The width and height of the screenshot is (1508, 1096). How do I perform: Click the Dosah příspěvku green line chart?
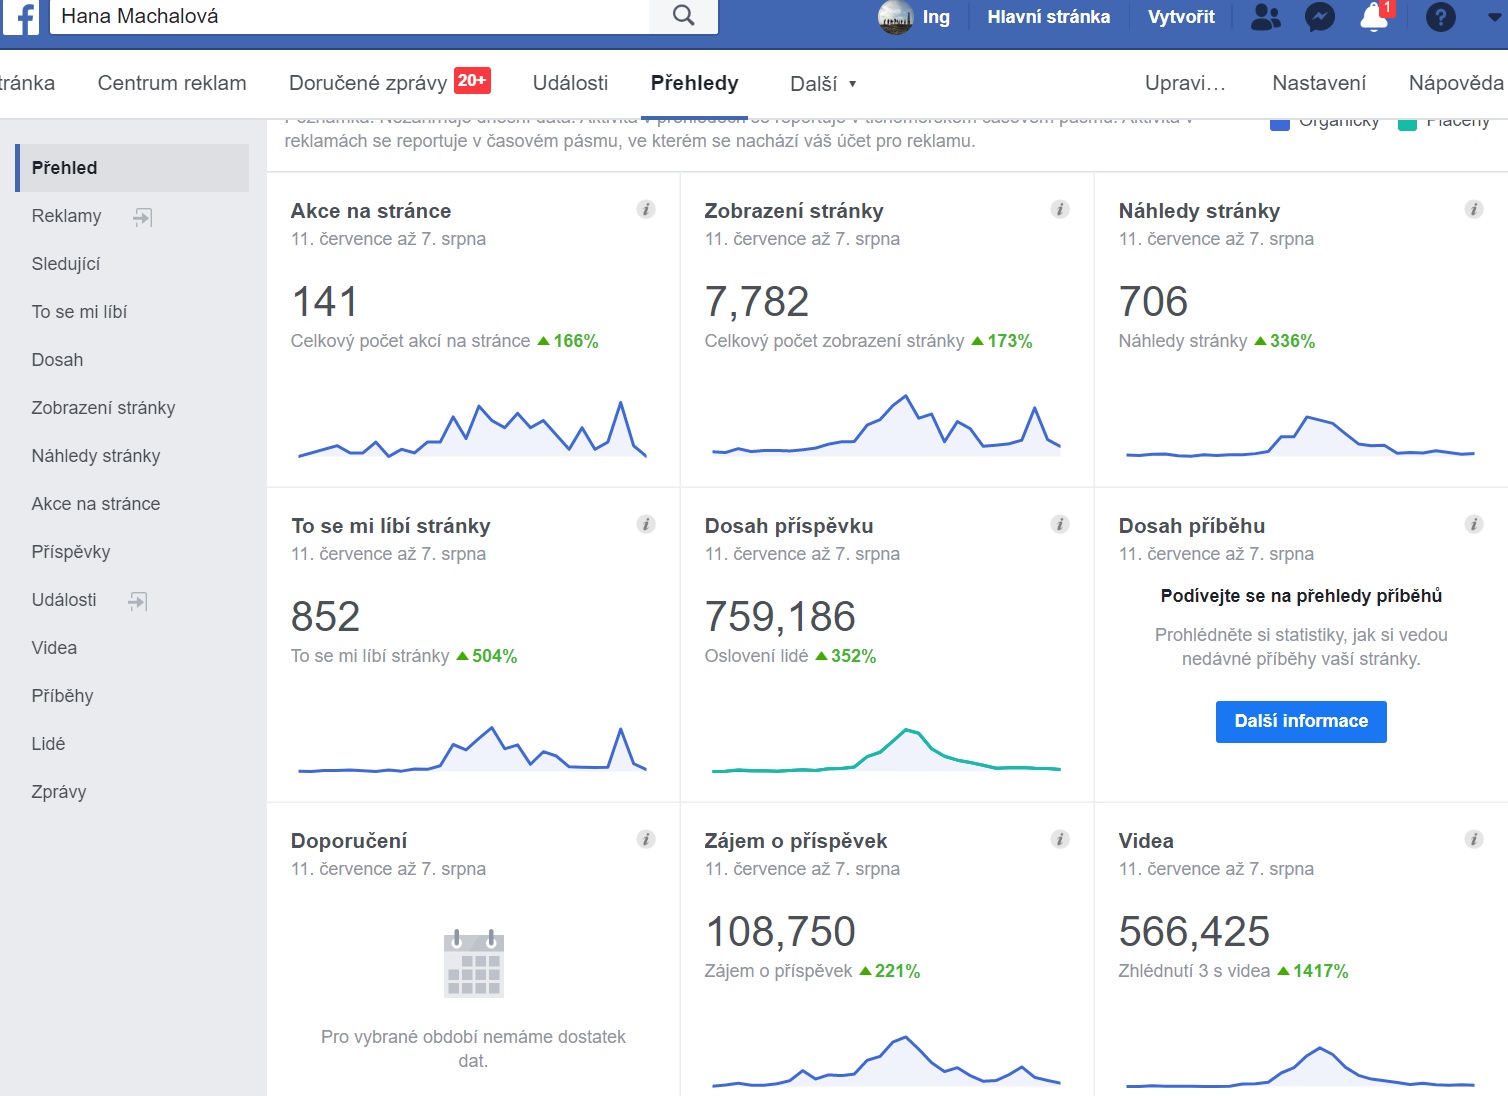click(886, 750)
